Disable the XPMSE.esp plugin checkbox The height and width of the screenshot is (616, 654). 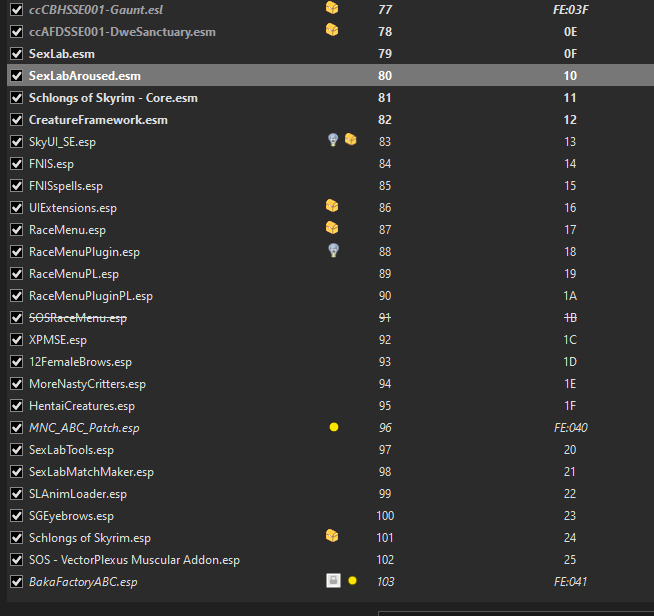click(16, 339)
